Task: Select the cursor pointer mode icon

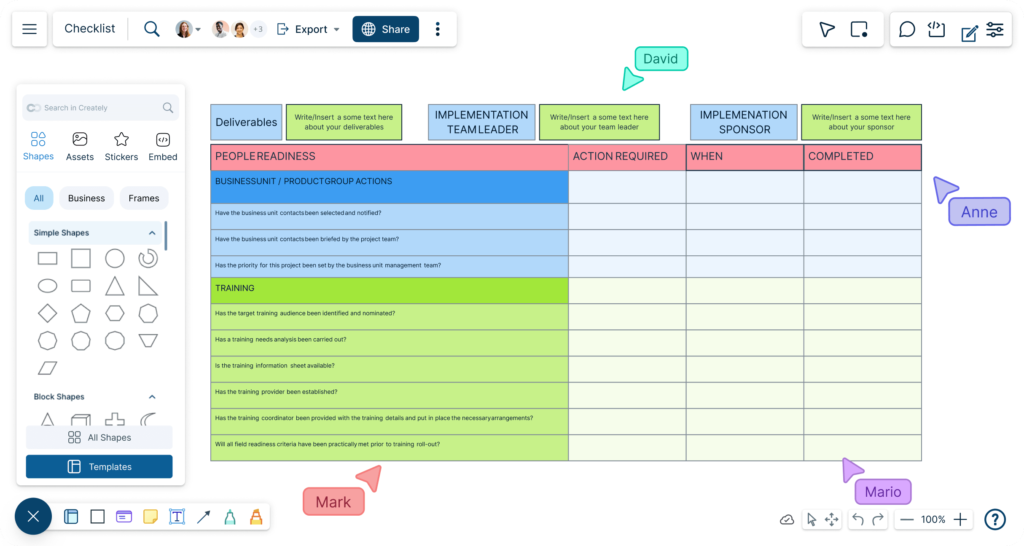Action: (811, 519)
